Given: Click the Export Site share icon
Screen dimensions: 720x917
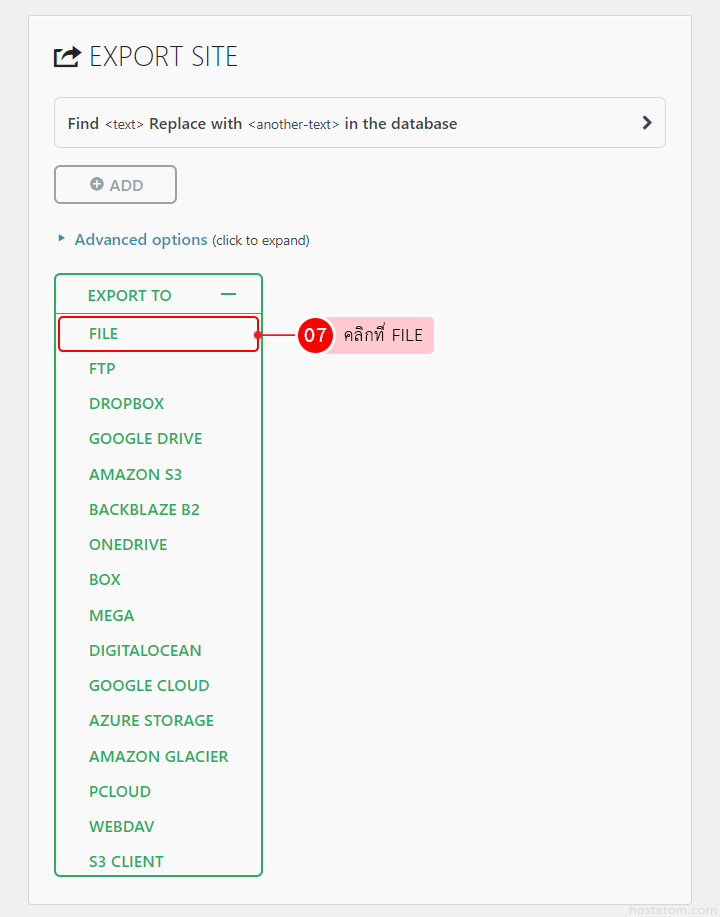Looking at the screenshot, I should tap(66, 57).
